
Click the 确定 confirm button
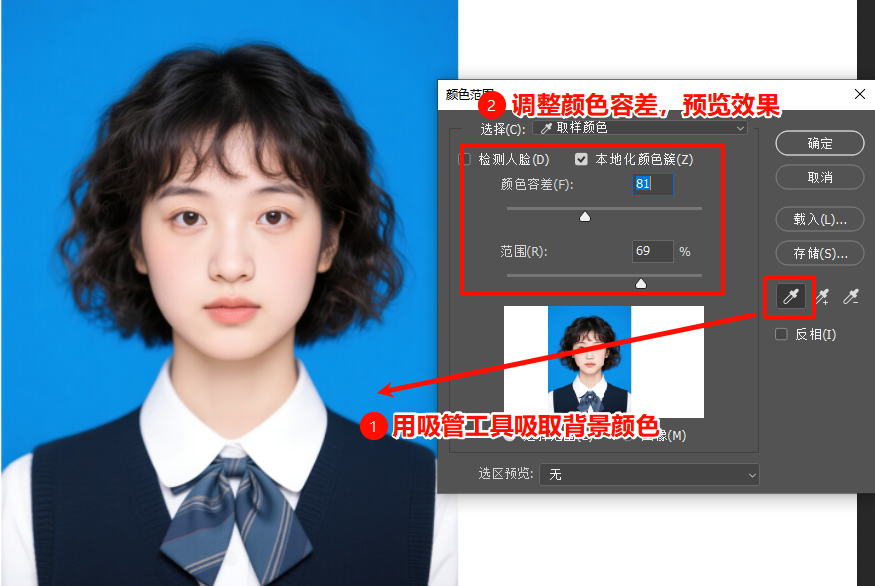click(820, 143)
